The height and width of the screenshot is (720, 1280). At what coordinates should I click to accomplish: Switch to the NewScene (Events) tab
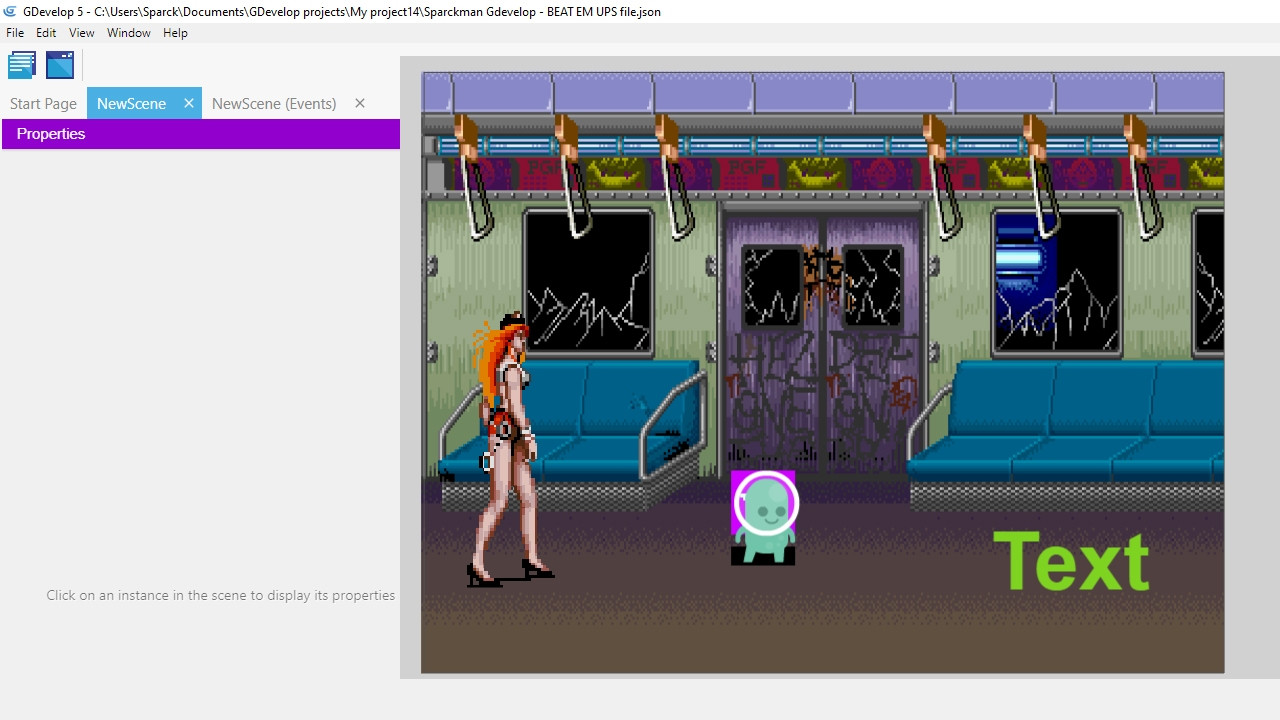point(274,103)
